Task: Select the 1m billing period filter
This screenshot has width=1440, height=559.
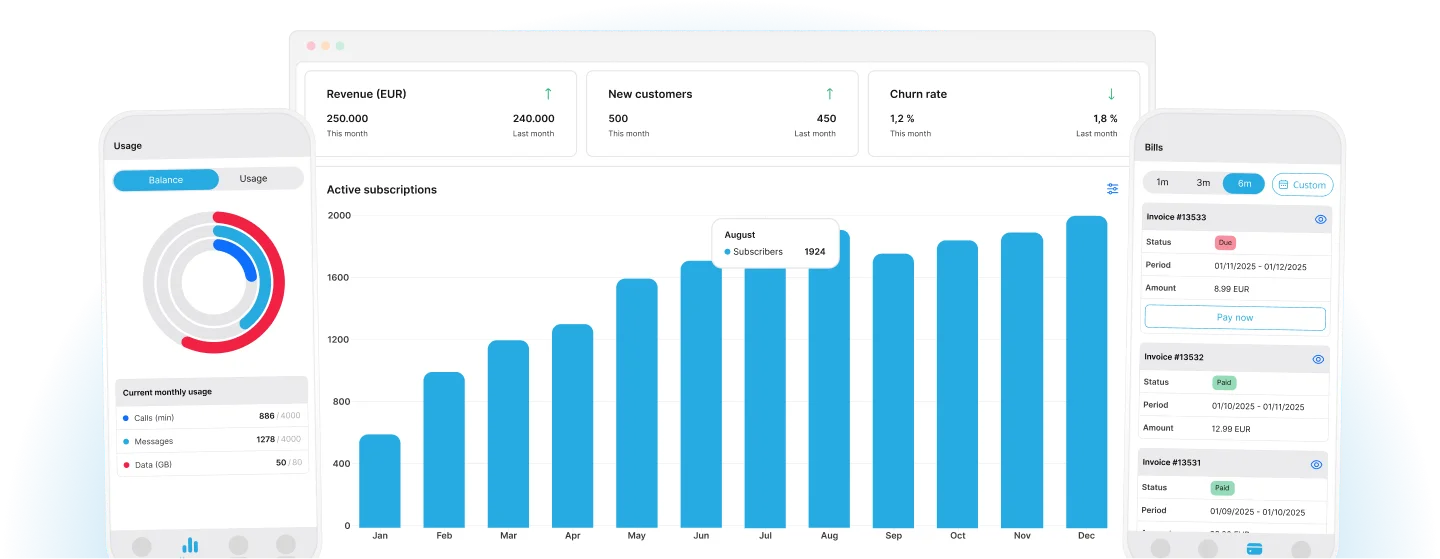Action: tap(1162, 183)
